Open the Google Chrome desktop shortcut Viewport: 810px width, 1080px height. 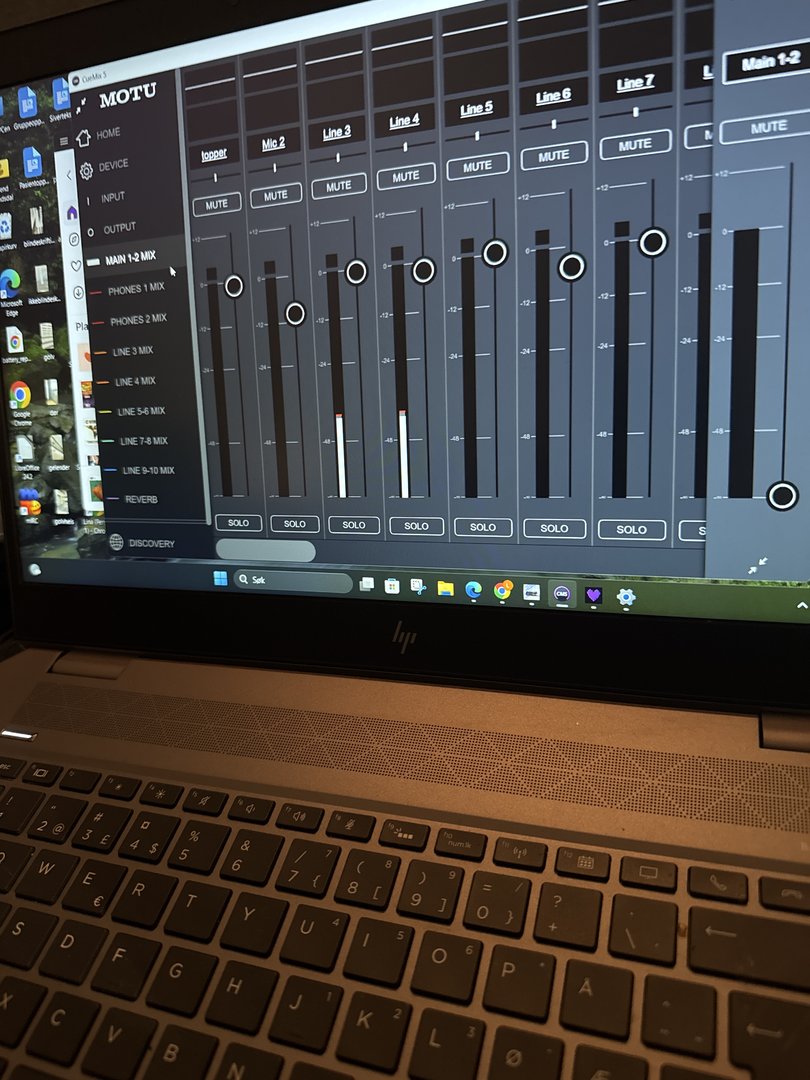21,404
